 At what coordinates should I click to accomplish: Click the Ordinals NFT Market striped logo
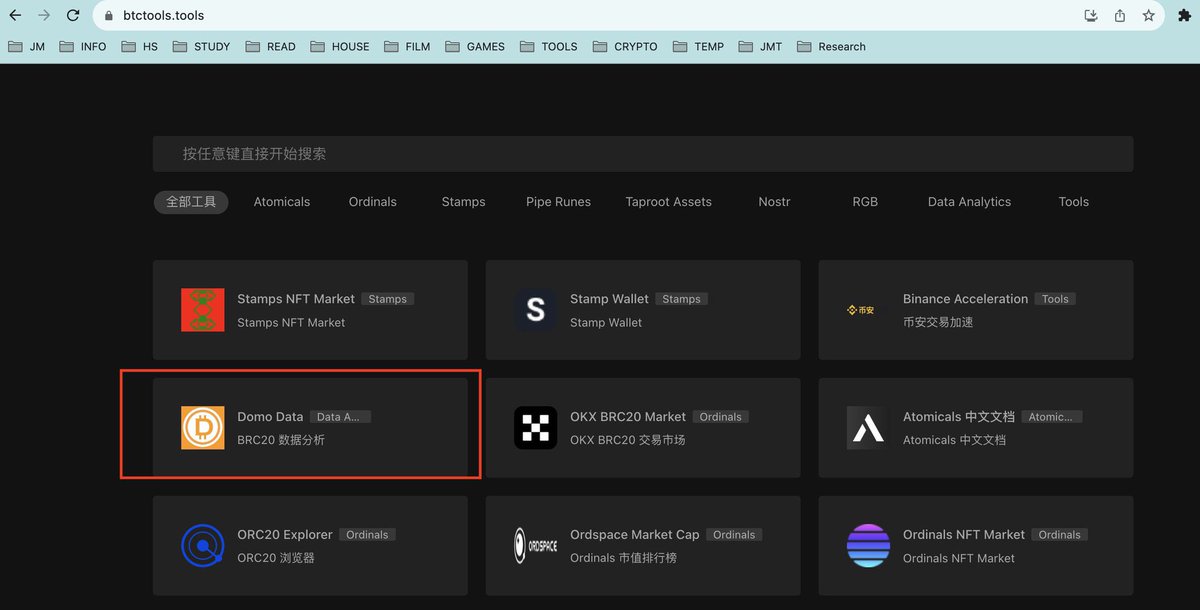pos(868,546)
